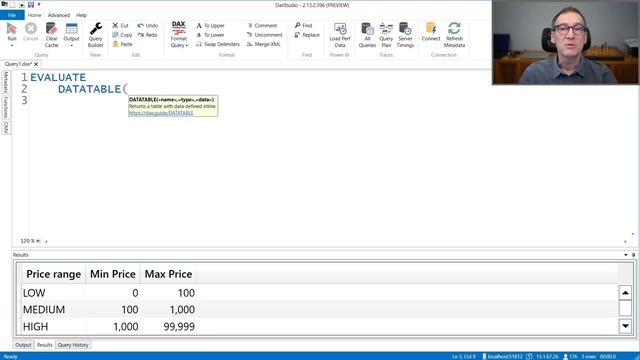Open the File menu
640x360 pixels.
pos(12,15)
